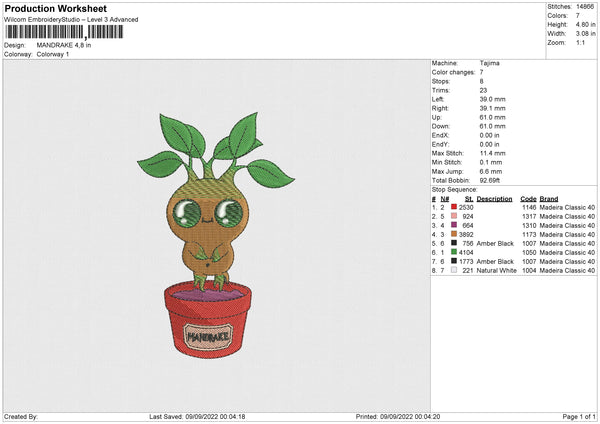Click the "Up:" label
Viewport: 600px width, 424px height.
pos(437,117)
